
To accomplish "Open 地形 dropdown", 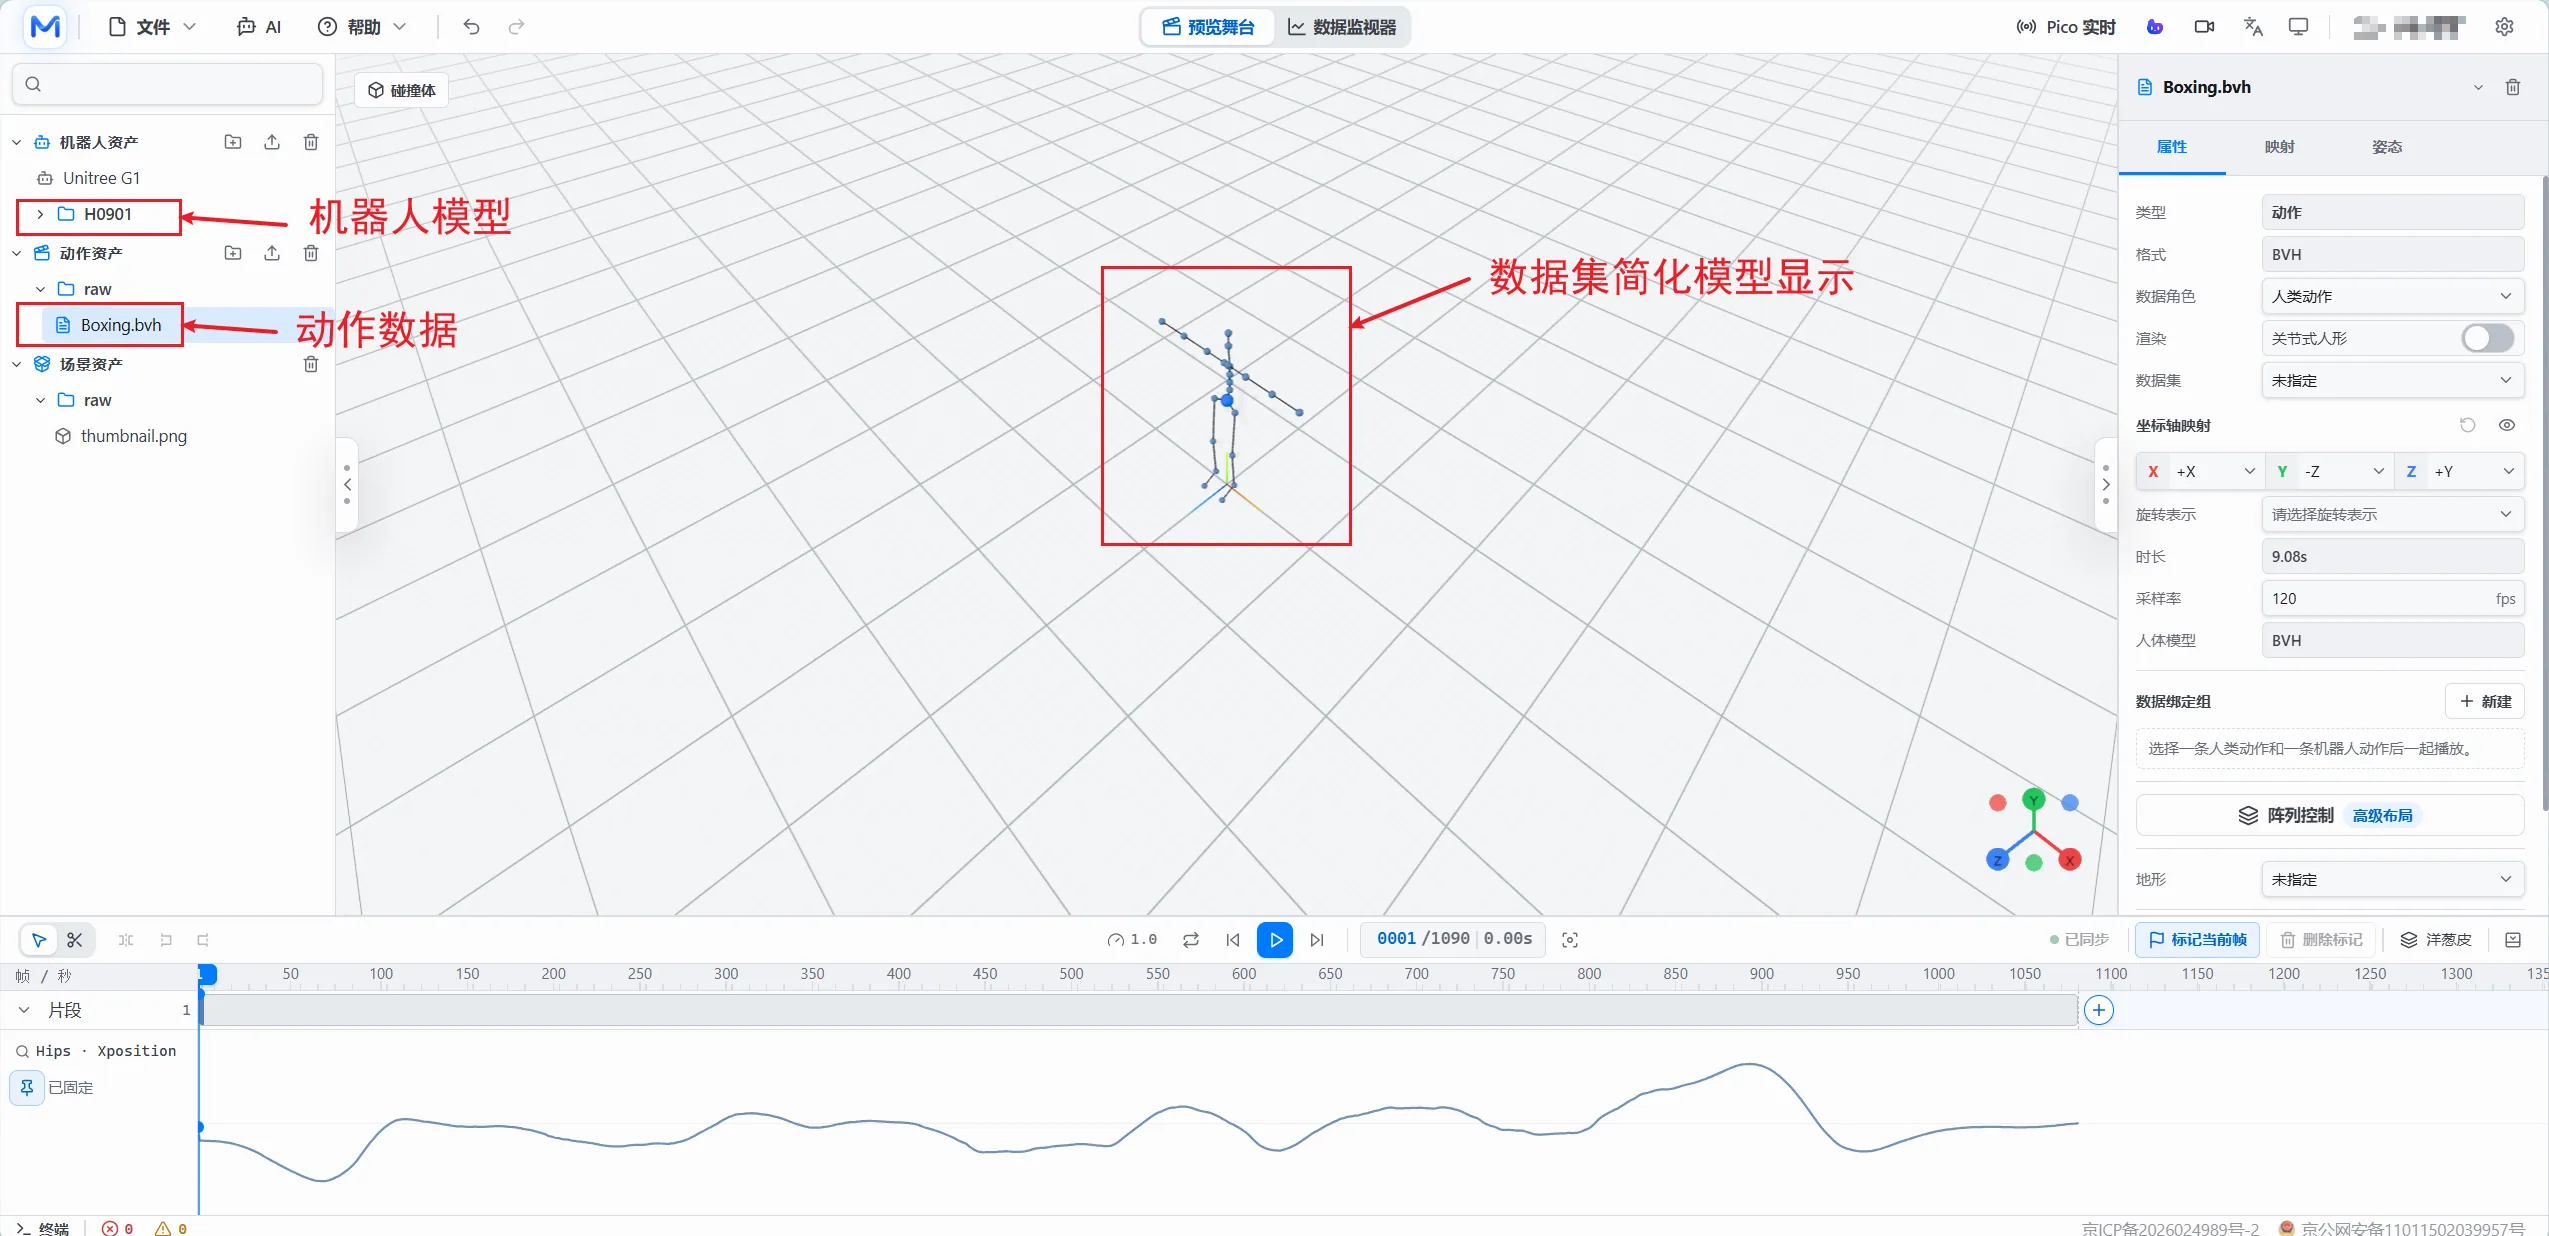I will pyautogui.click(x=2392, y=880).
